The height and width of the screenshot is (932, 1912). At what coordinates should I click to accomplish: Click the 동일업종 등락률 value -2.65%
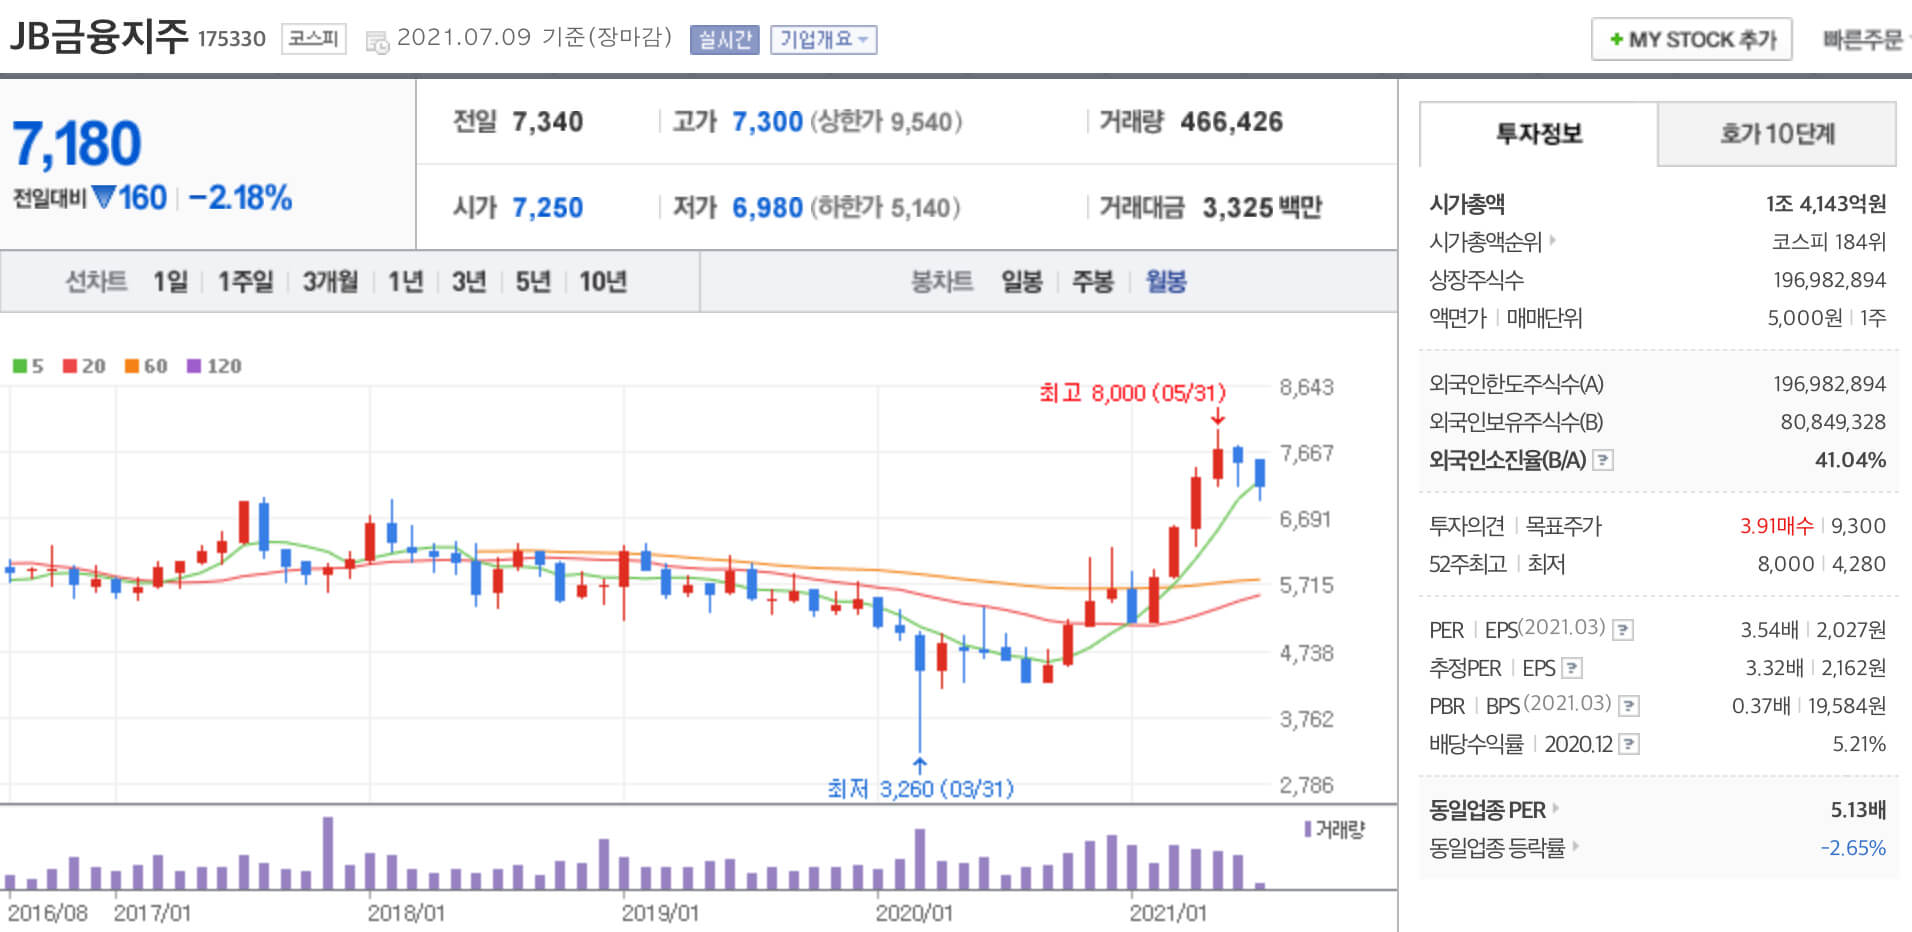coord(1854,848)
